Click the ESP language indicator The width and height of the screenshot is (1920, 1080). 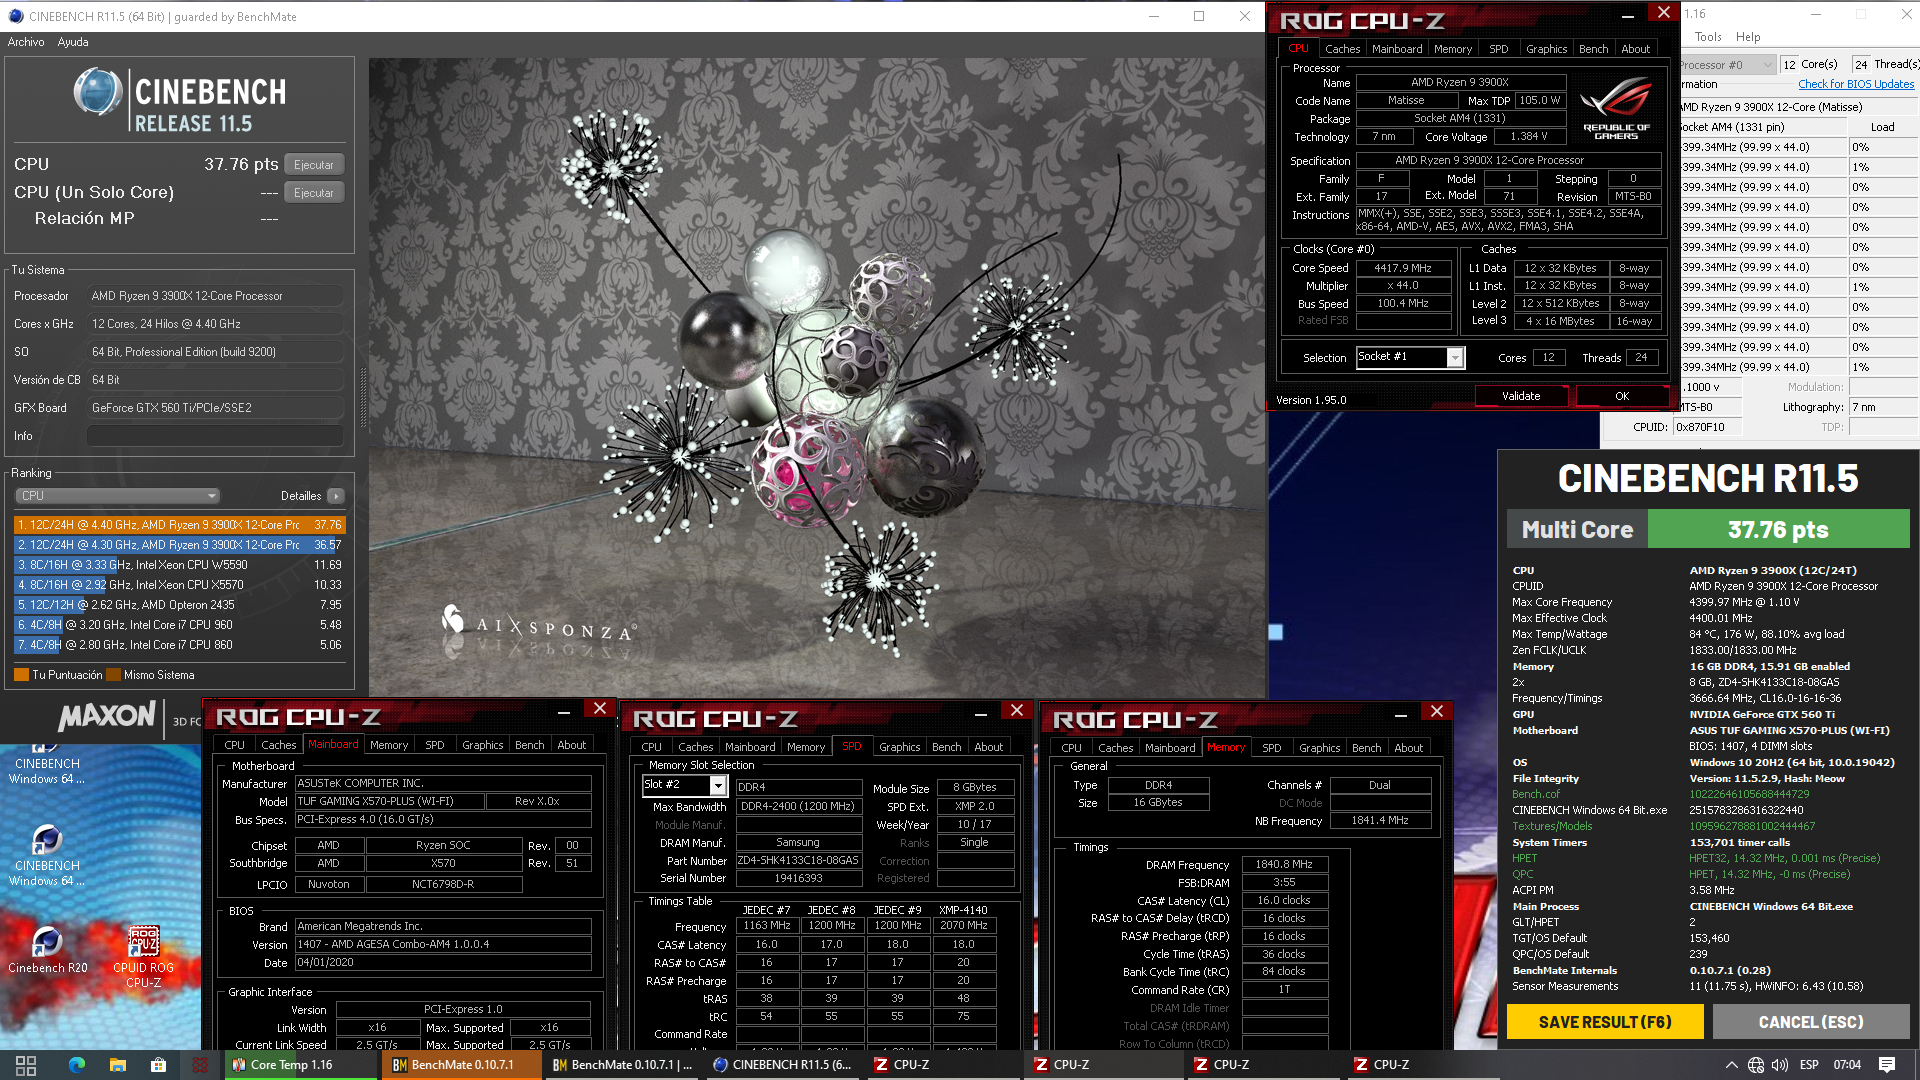click(x=1809, y=1065)
